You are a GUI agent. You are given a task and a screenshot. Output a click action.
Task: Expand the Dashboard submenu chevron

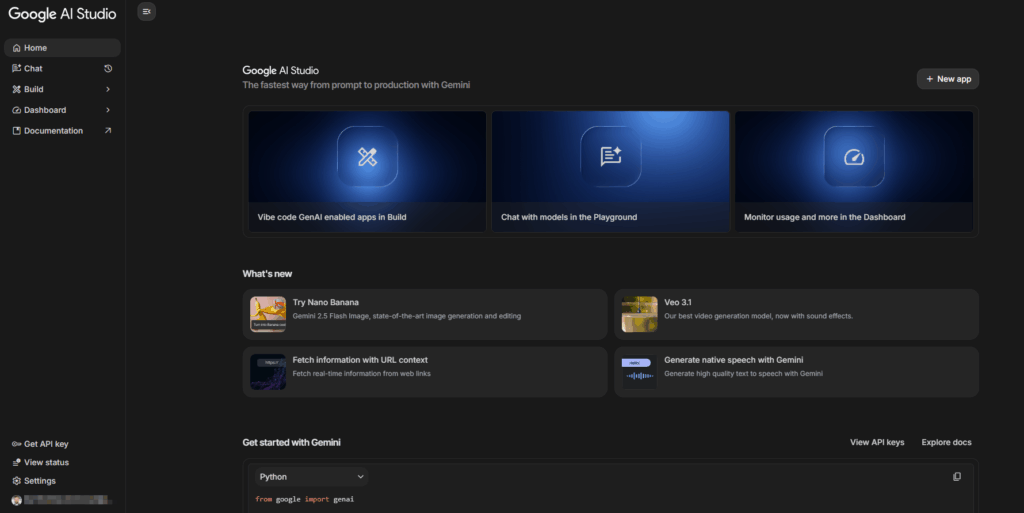pyautogui.click(x=108, y=110)
